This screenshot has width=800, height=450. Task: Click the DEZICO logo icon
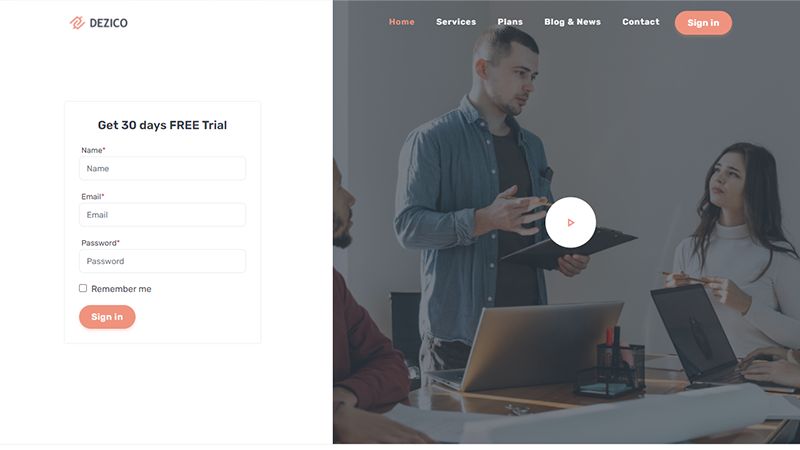(77, 23)
